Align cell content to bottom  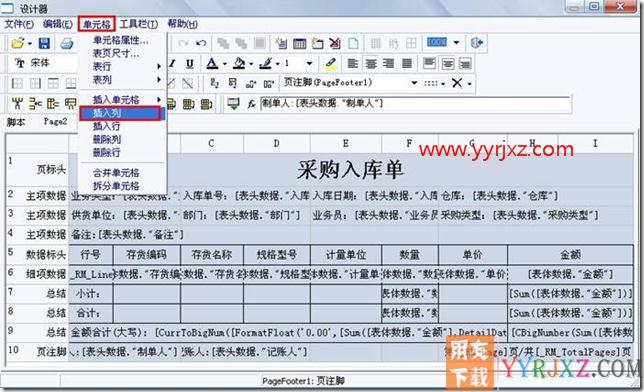(465, 63)
